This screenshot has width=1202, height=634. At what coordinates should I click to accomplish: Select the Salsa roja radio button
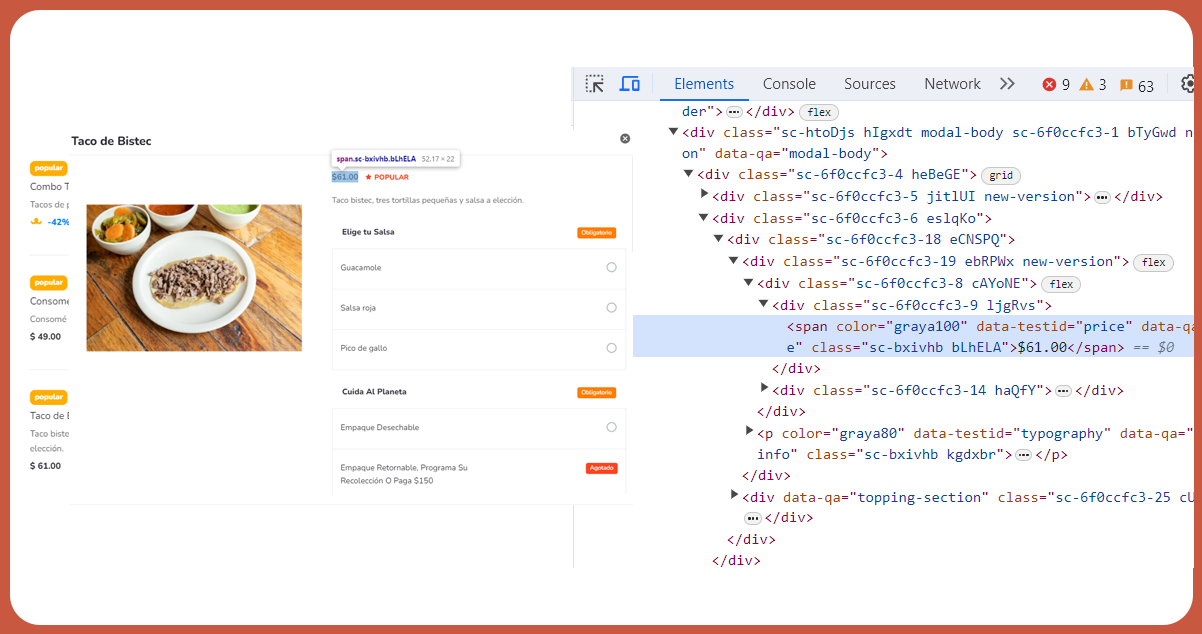tap(611, 307)
